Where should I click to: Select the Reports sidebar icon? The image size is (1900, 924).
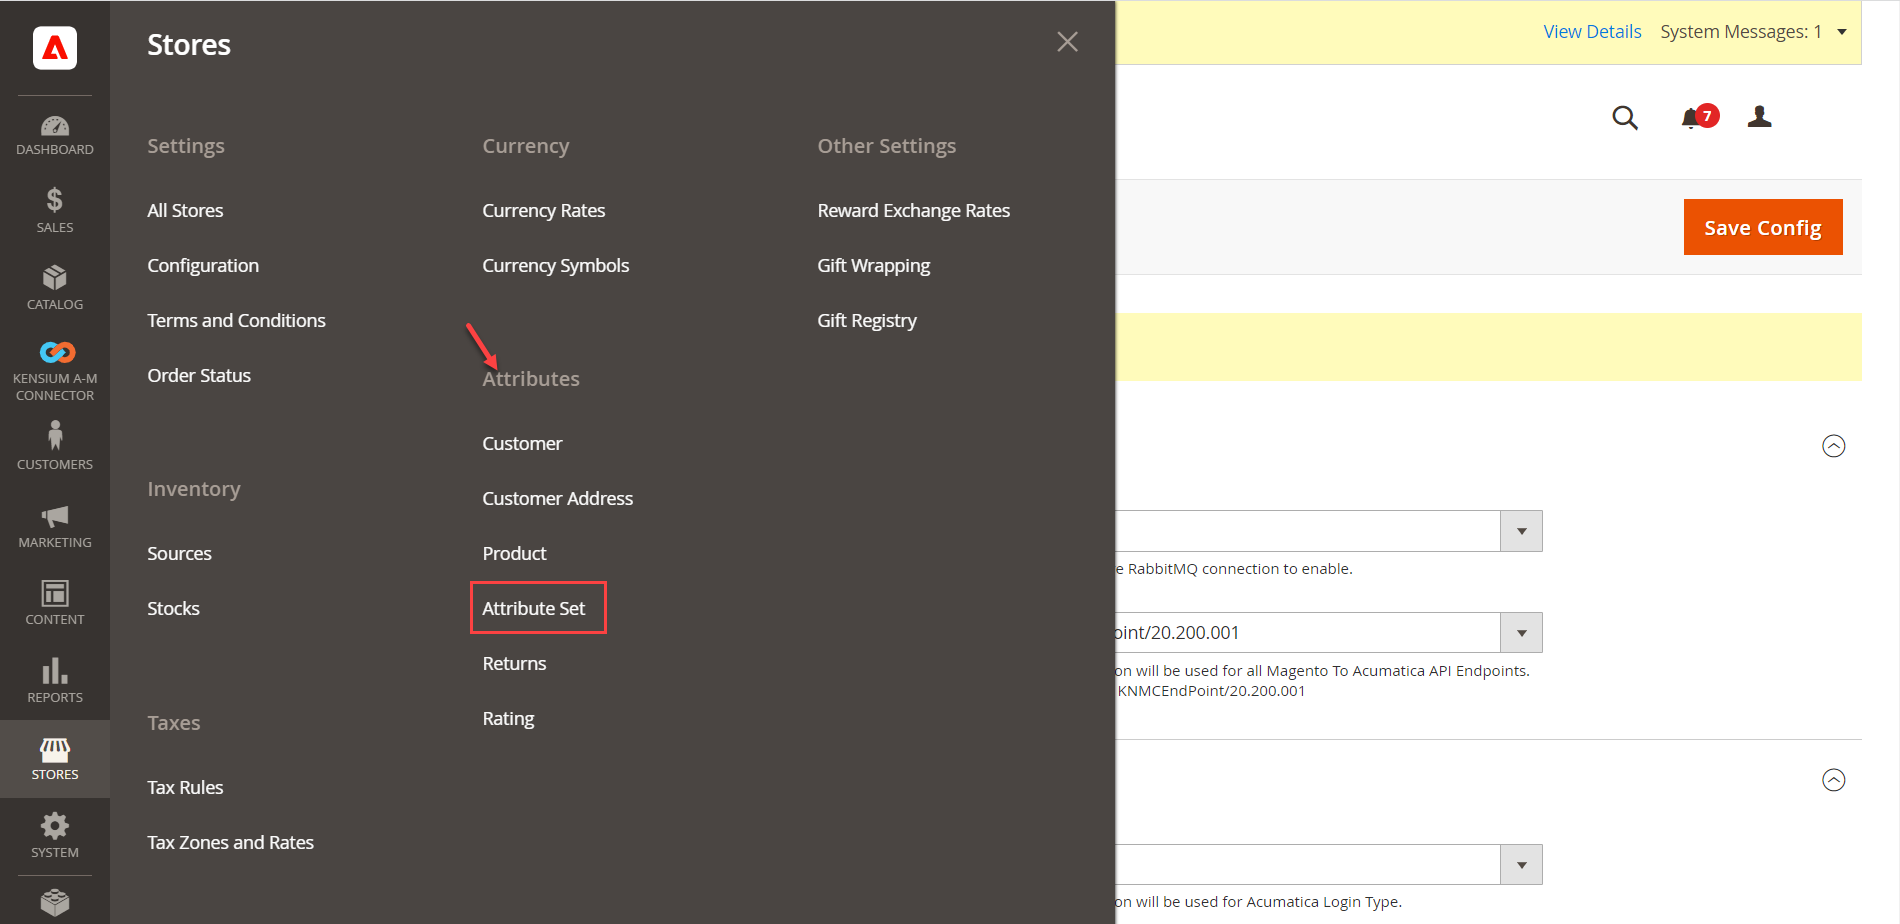click(x=55, y=678)
